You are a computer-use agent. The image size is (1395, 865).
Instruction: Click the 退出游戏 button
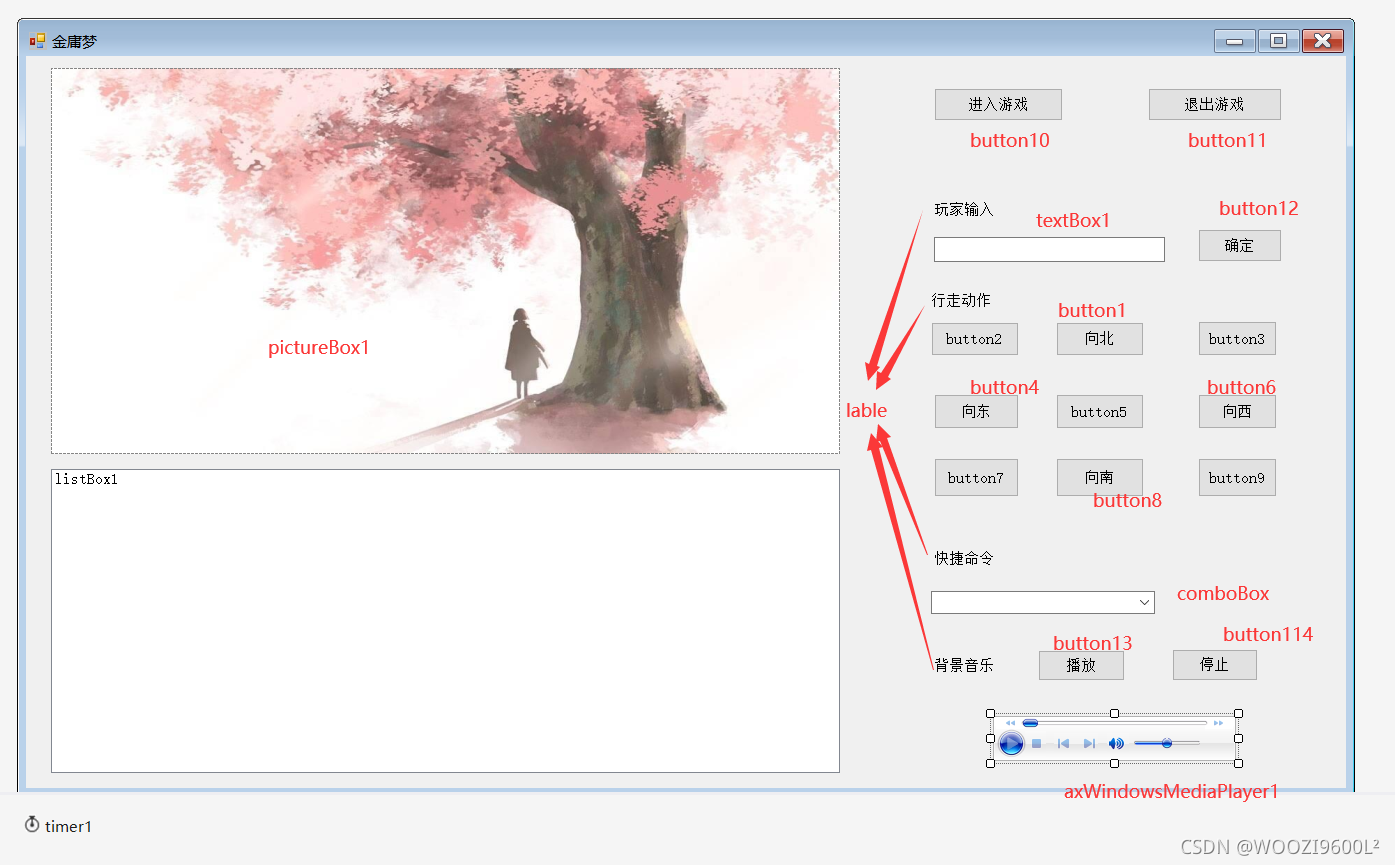click(1214, 104)
